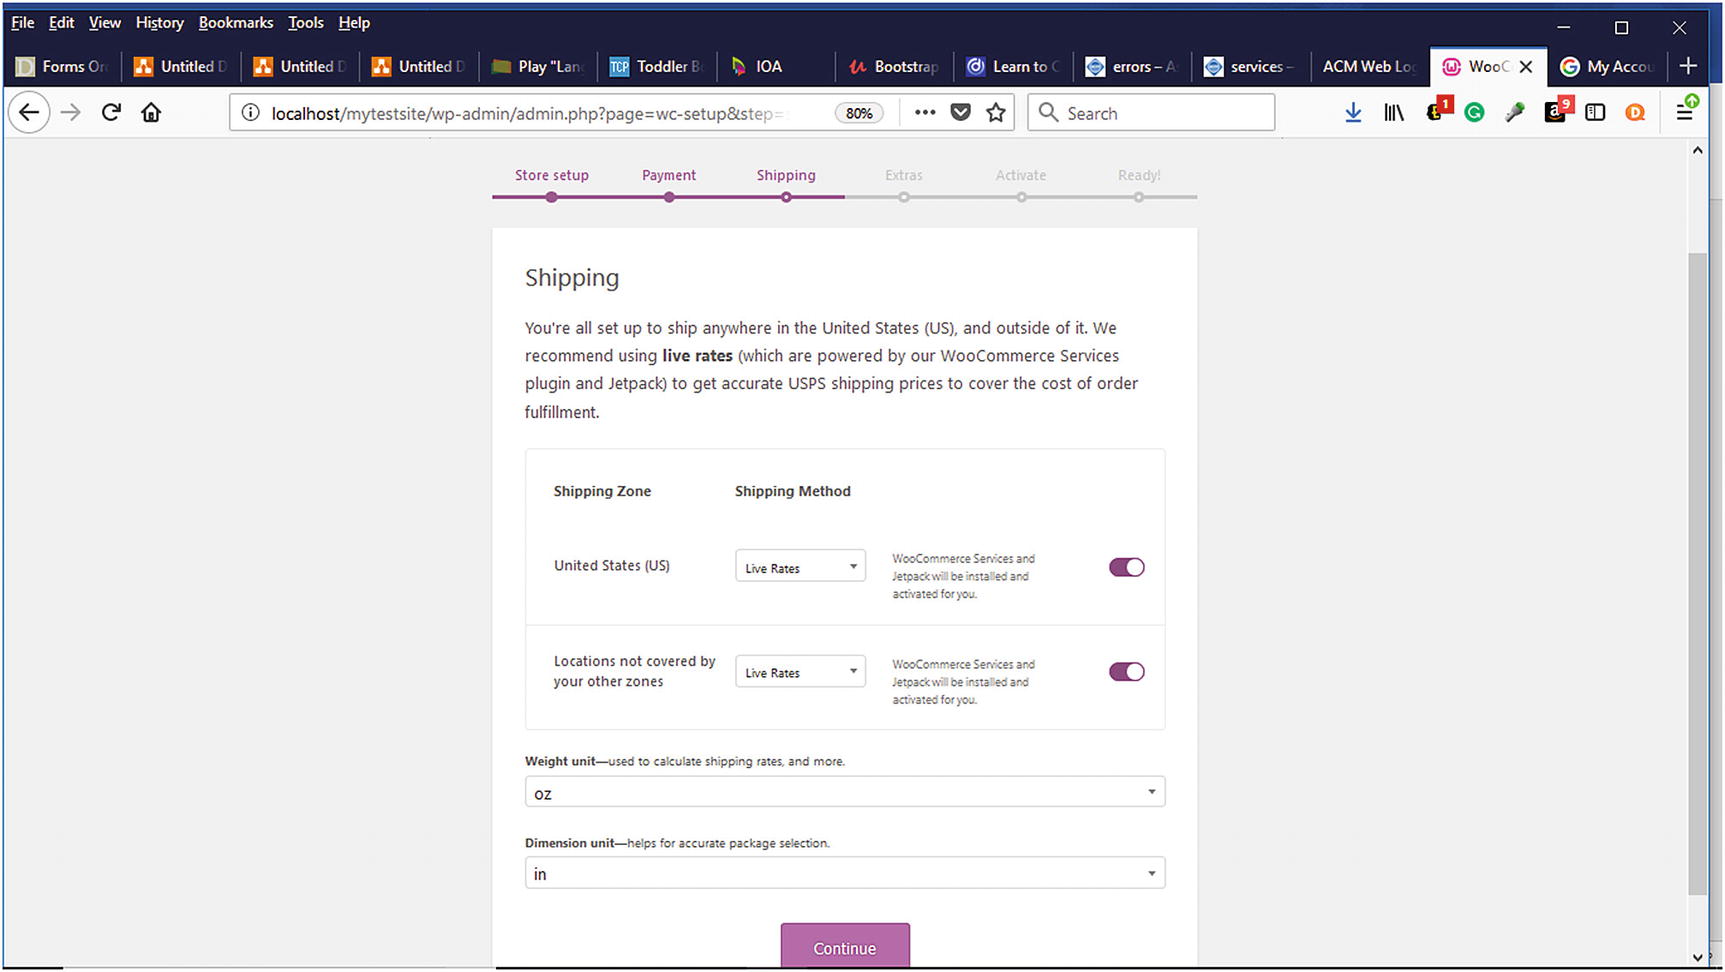Click the scrollbar up arrow
The height and width of the screenshot is (972, 1725).
tap(1698, 150)
